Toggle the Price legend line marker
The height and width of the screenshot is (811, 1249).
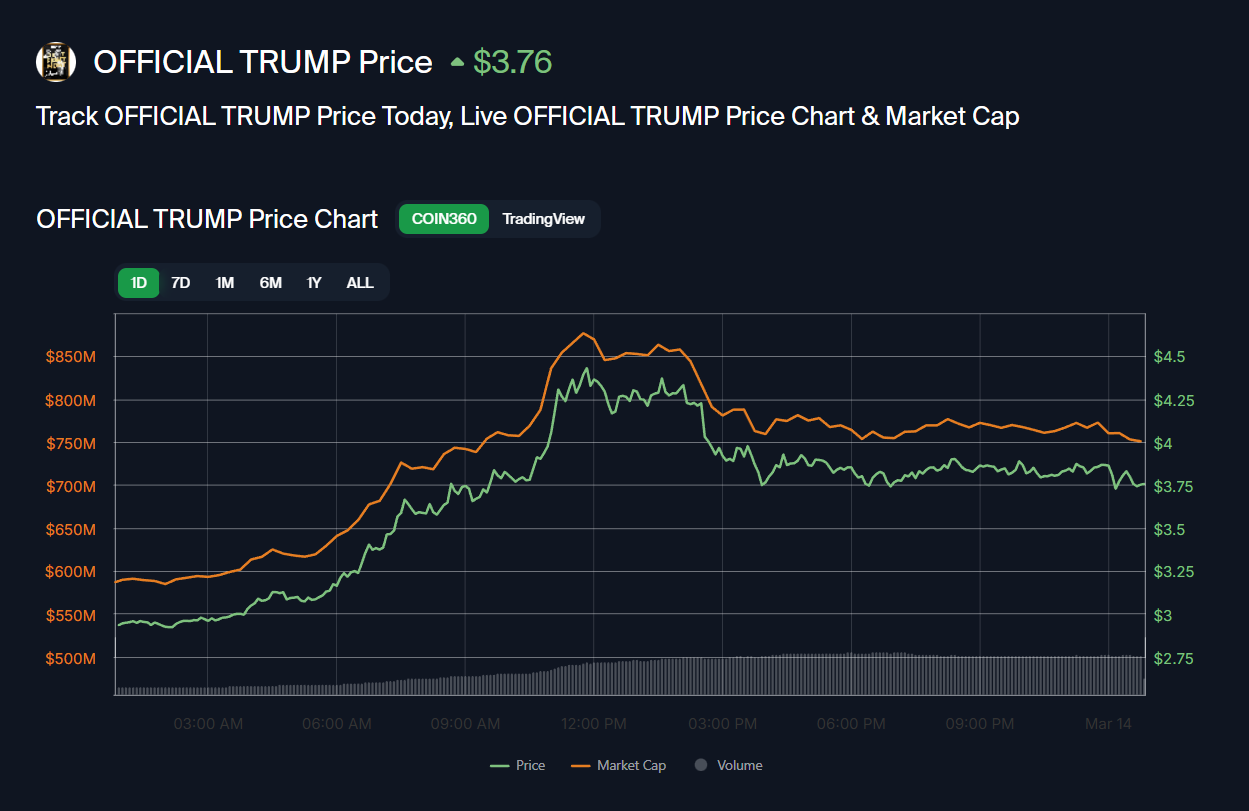pos(501,766)
